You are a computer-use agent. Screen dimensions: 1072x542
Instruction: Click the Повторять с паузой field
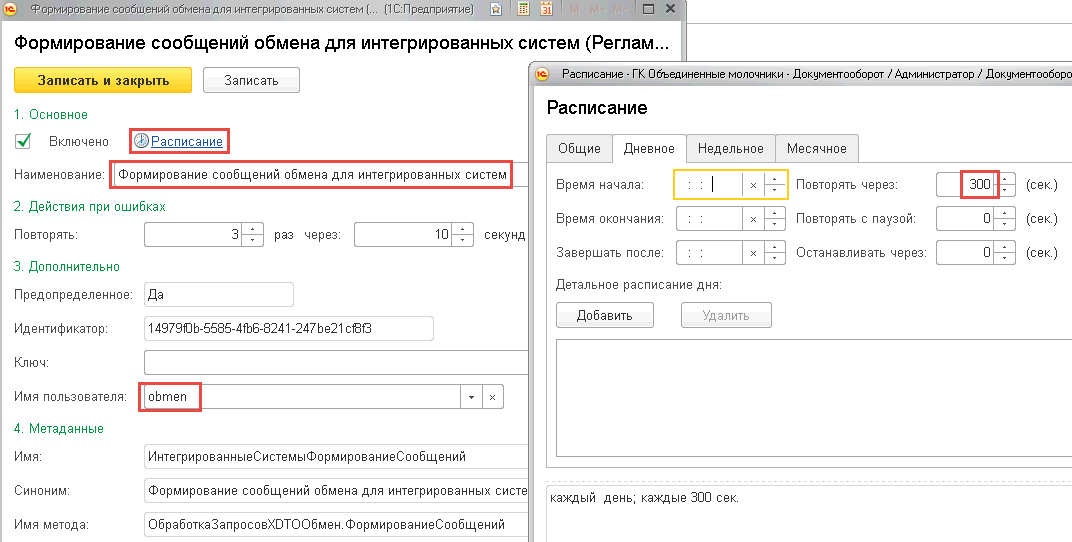coord(966,219)
